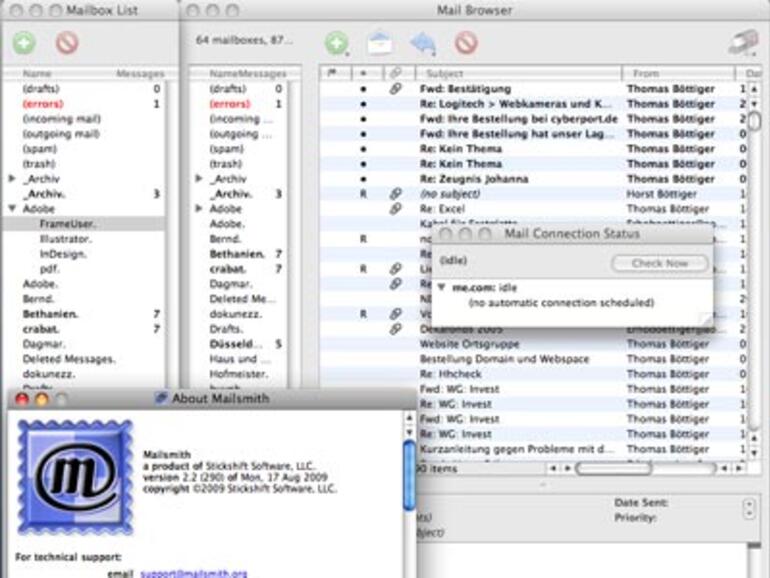Viewport: 770px width, 578px height.
Task: Expand Adobe in Mail Browser mailbox pane
Action: (x=199, y=209)
